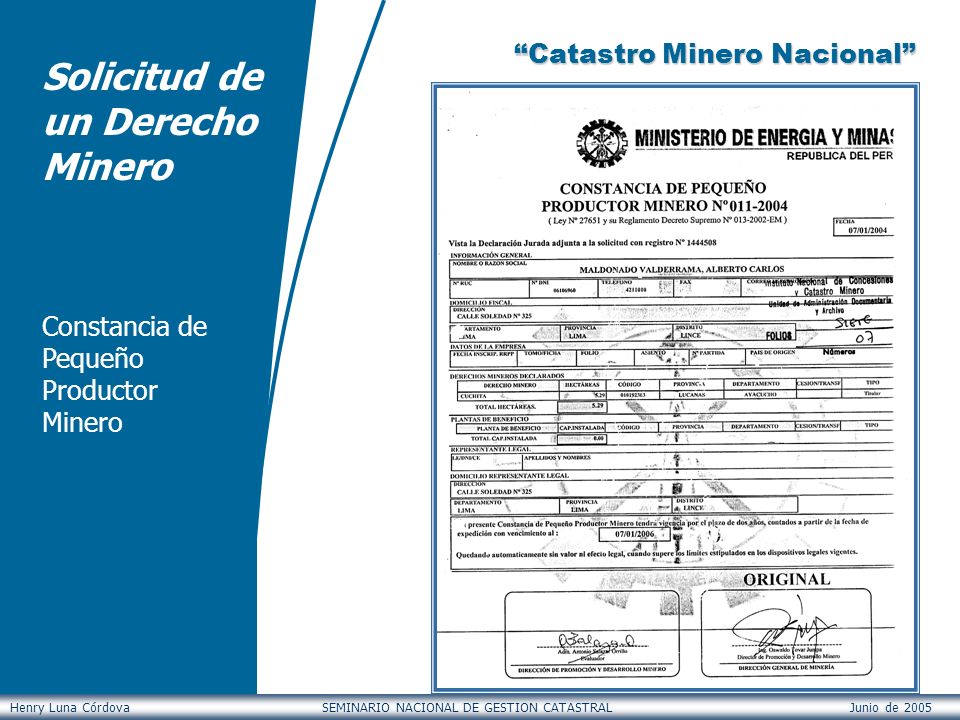Click 'REPUBLICA DEL PER' text under ministry header
This screenshot has height=720, width=960.
pyautogui.click(x=839, y=156)
